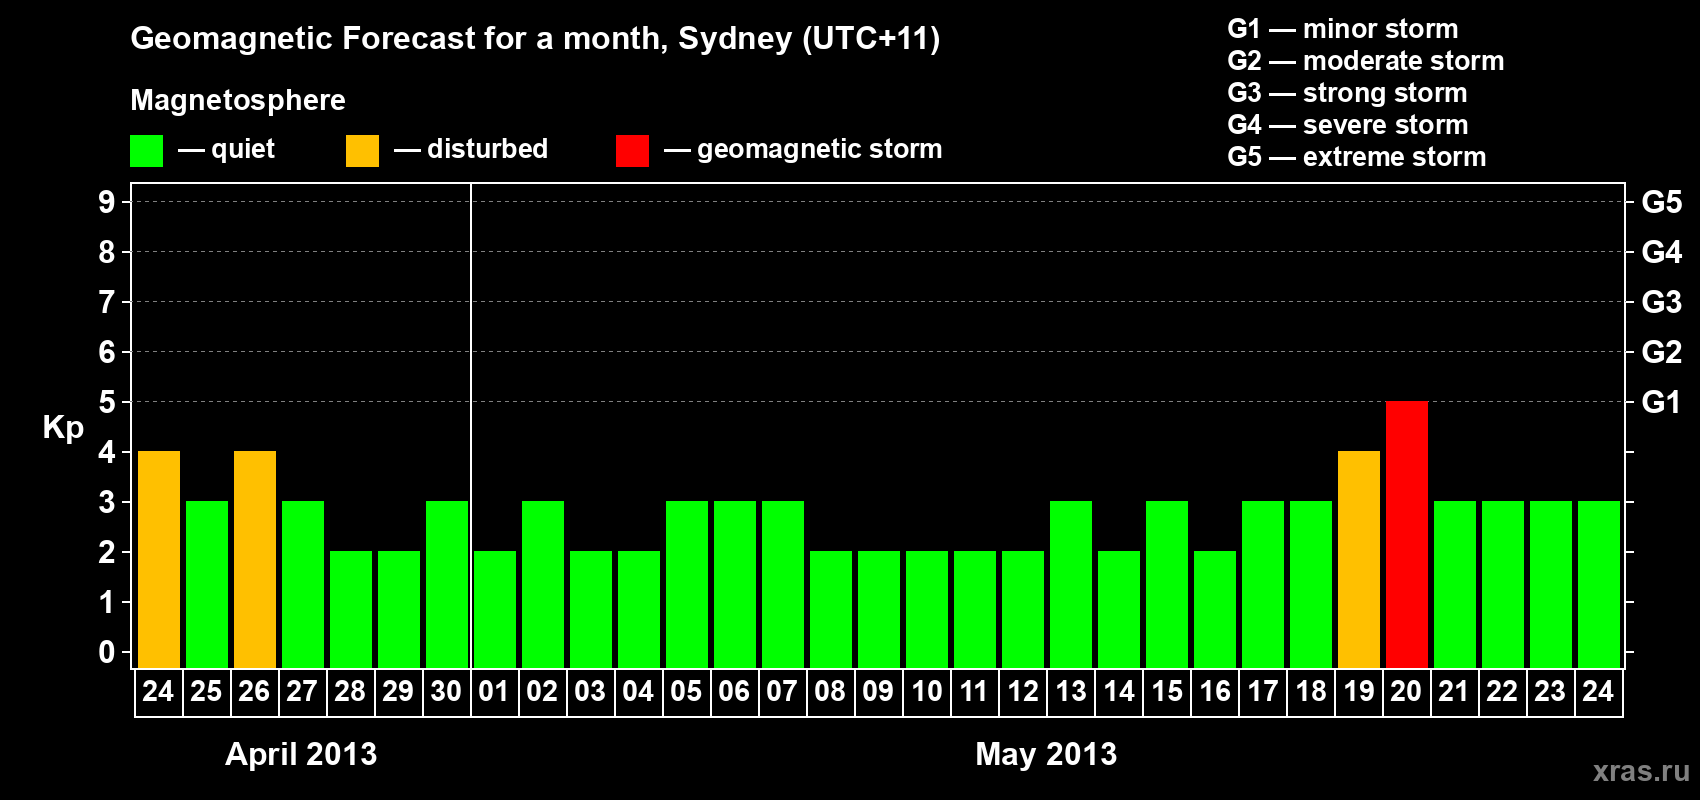Click the green bar for May 05
Screen dimensions: 1700x800
point(687,585)
